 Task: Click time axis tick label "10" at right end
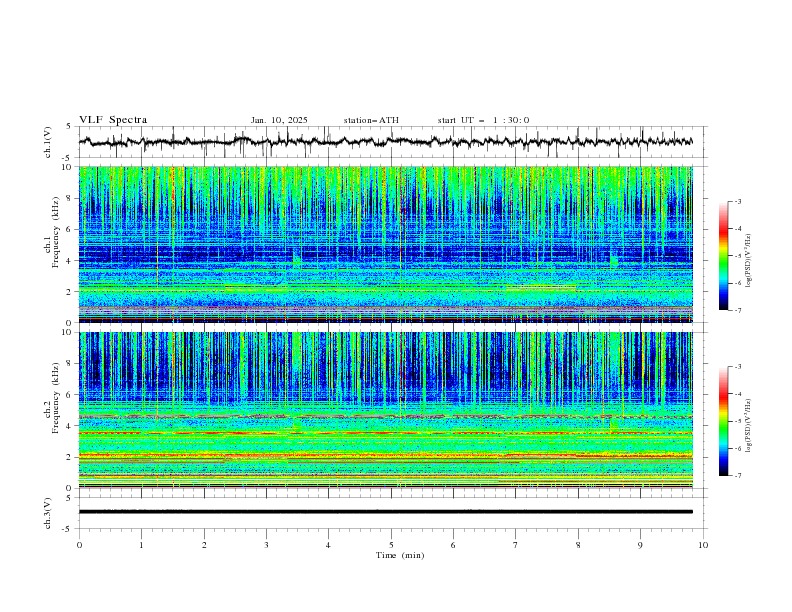coord(703,545)
